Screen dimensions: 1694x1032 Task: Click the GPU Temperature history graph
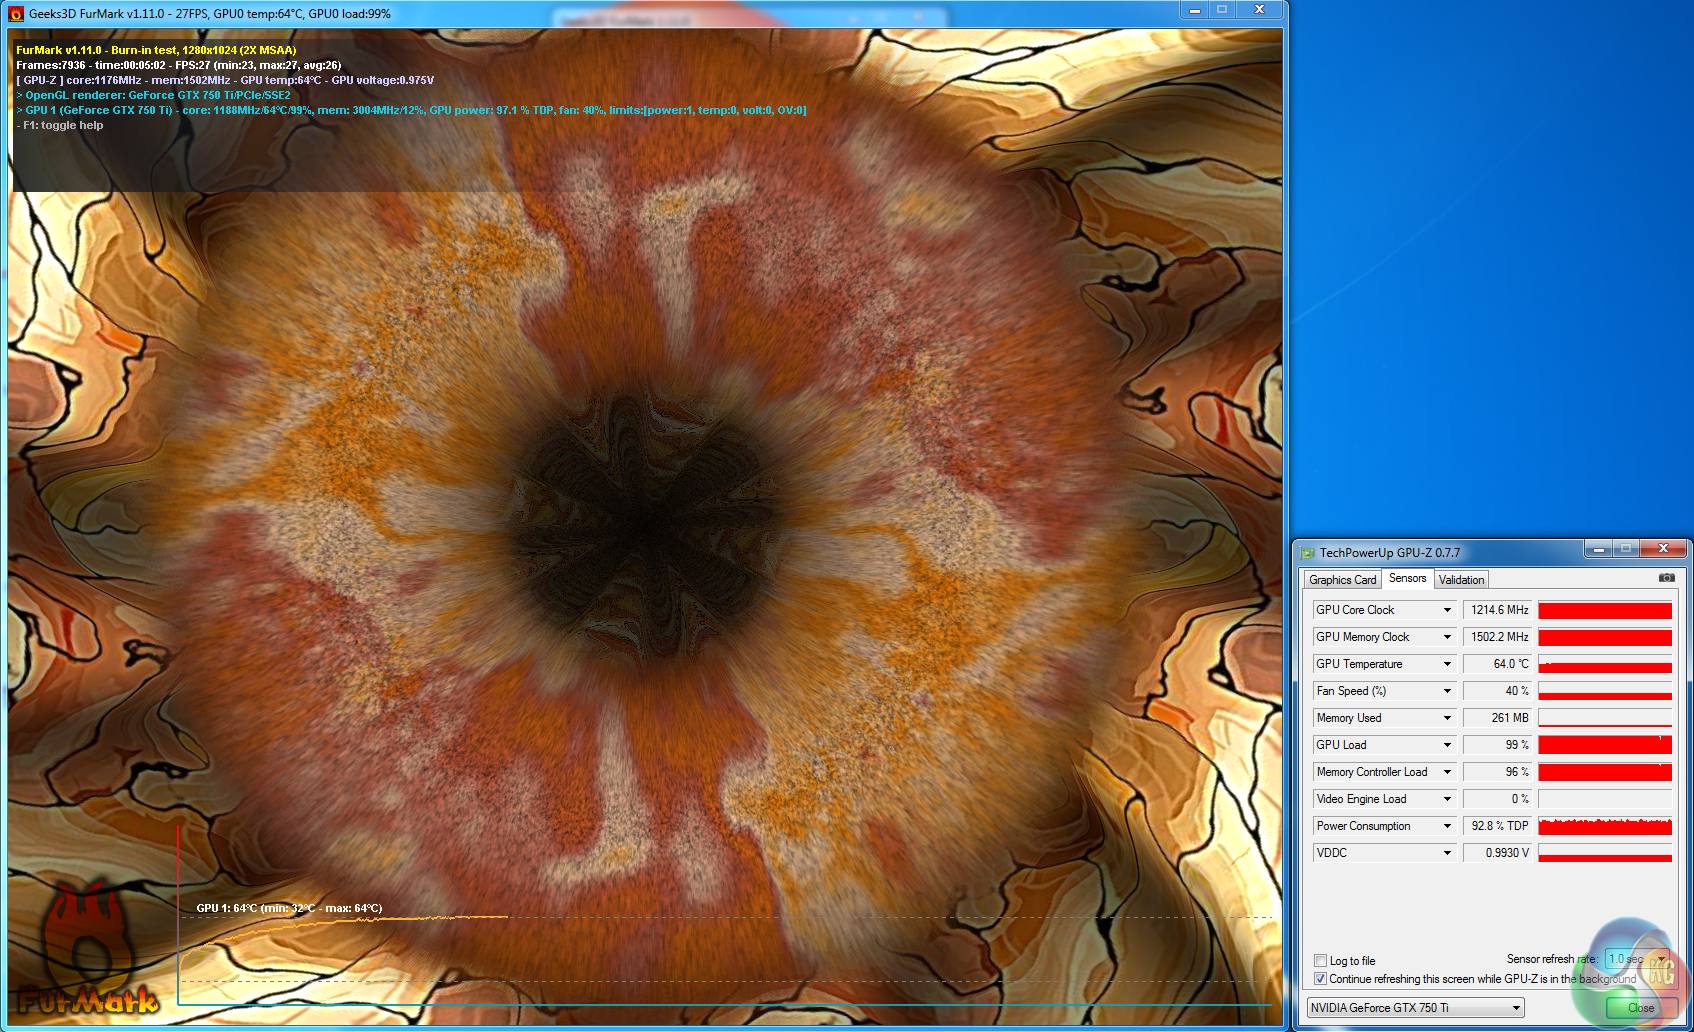(1605, 664)
